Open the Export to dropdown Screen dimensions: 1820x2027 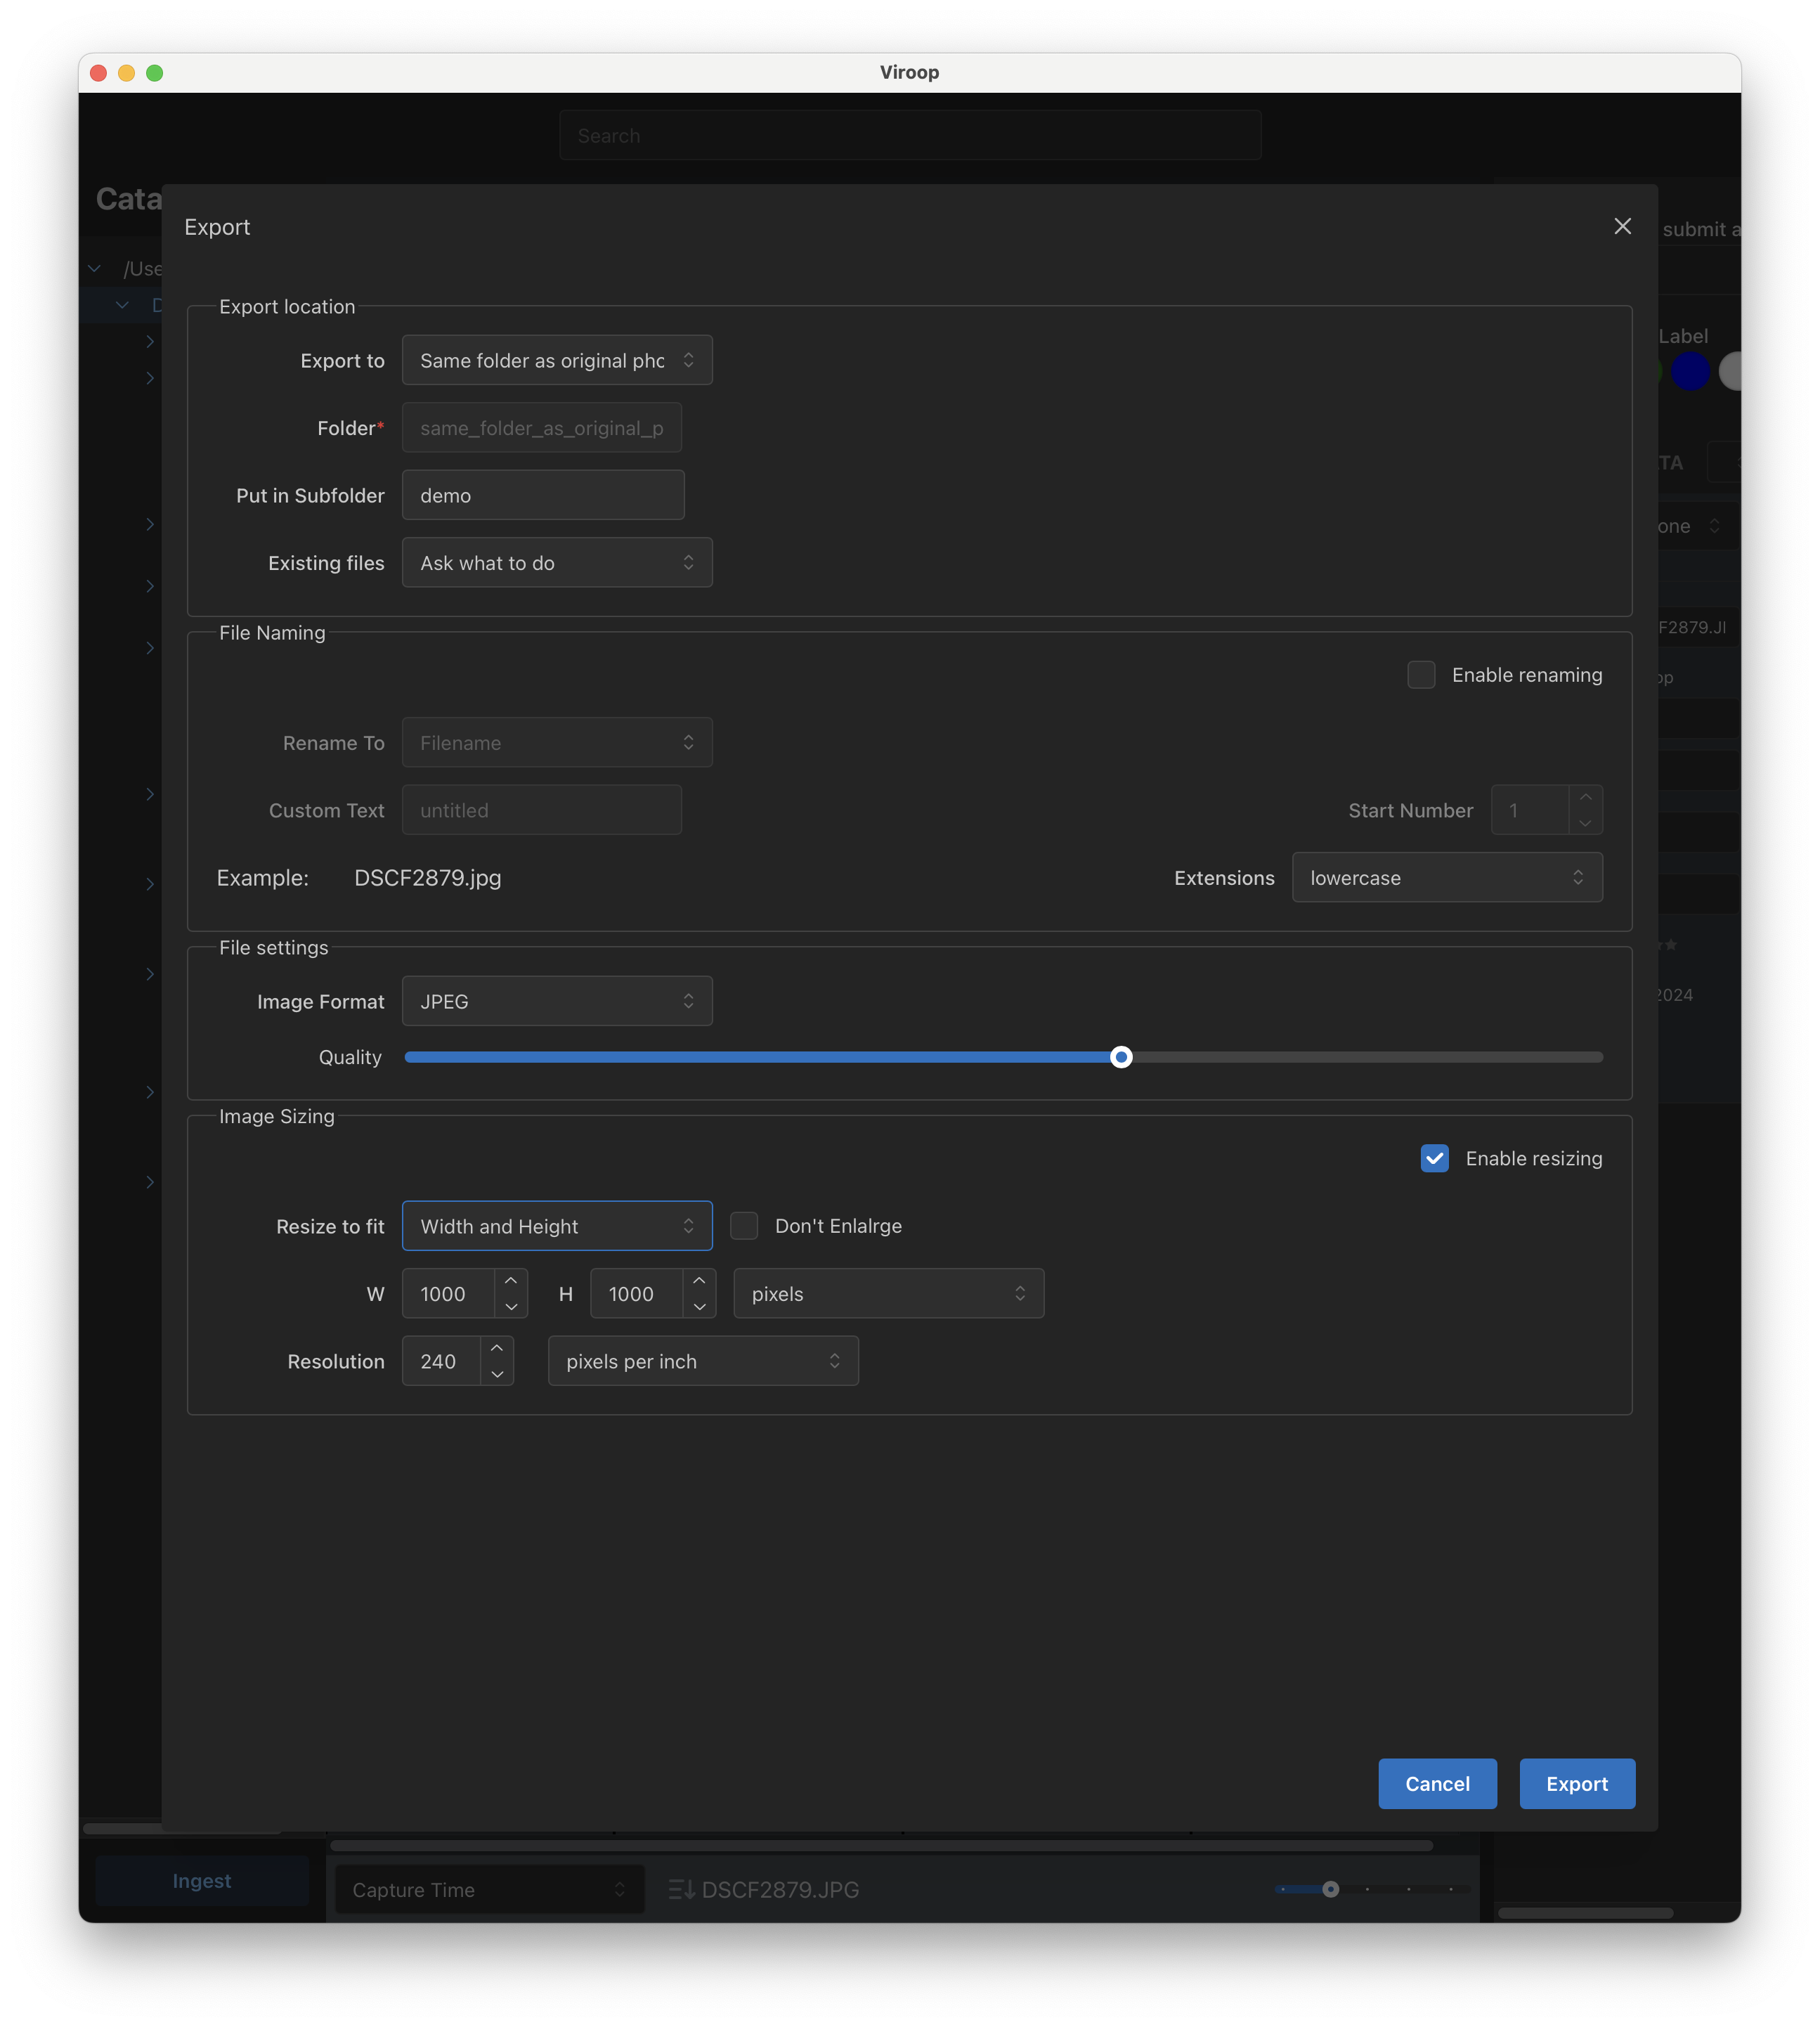click(557, 360)
